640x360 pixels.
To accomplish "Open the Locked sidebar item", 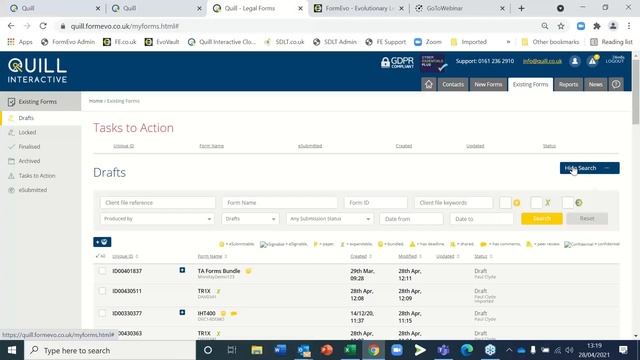I will click(x=27, y=132).
